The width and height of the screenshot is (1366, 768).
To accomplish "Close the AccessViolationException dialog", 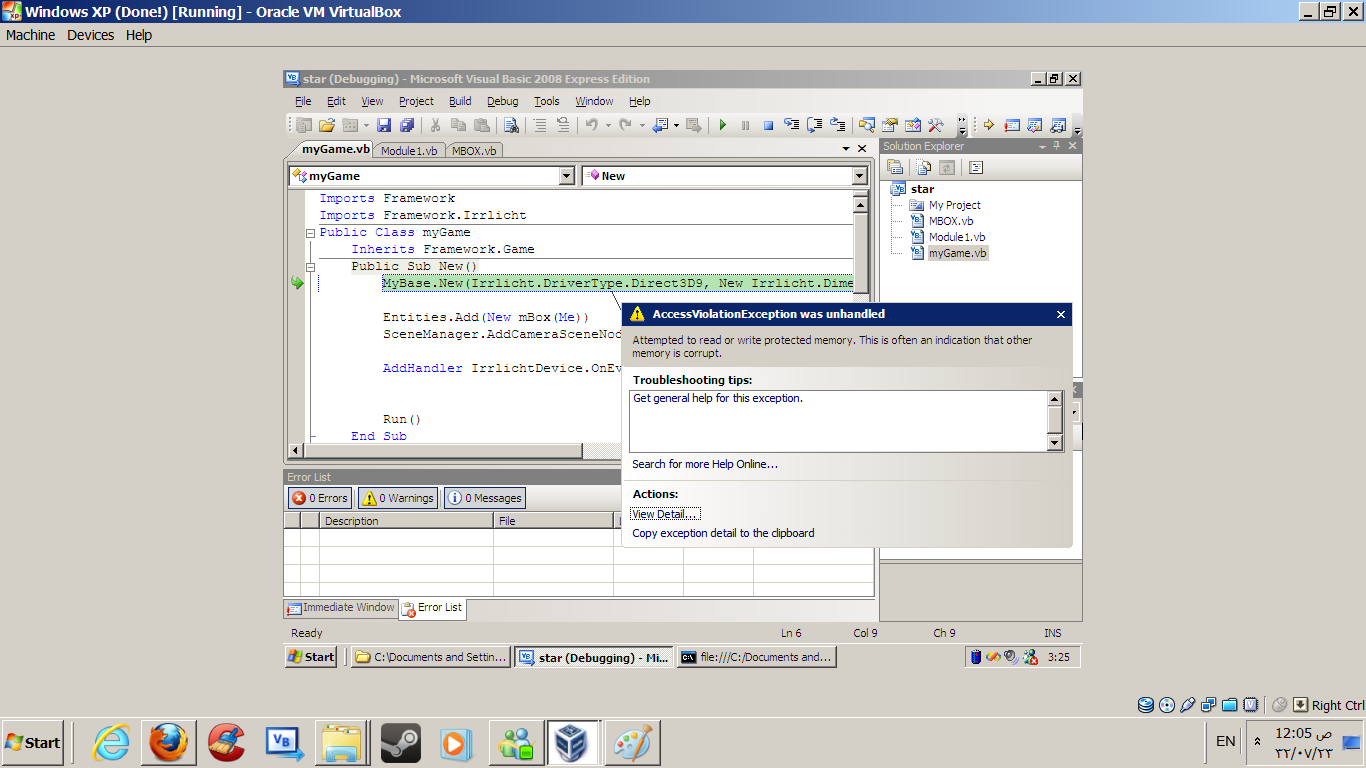I will 1061,314.
